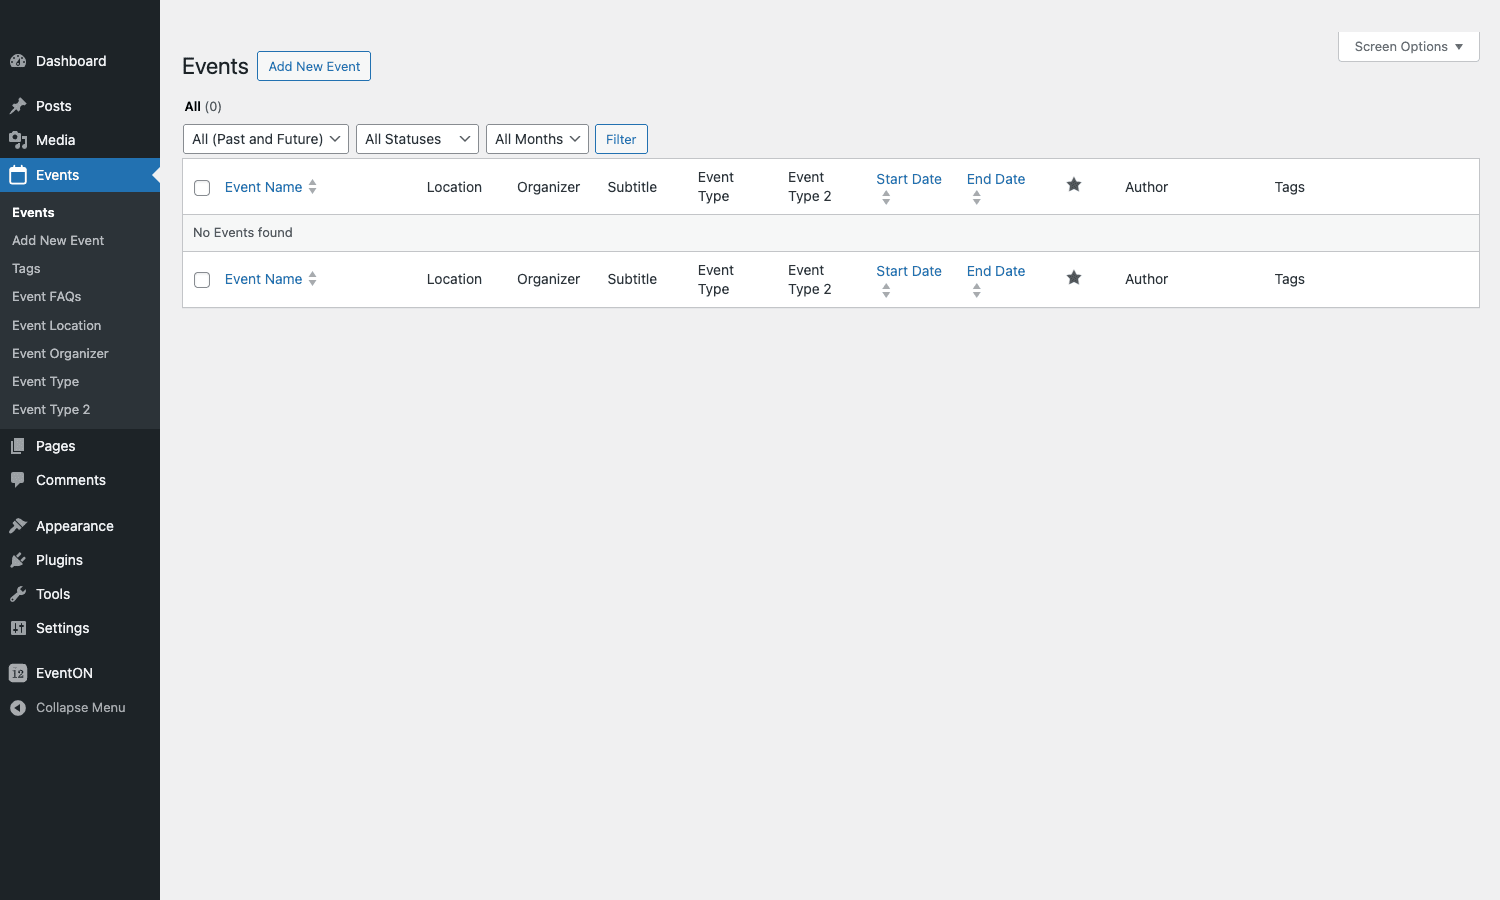Click the EventON calendar icon
The width and height of the screenshot is (1500, 900).
pyautogui.click(x=18, y=673)
